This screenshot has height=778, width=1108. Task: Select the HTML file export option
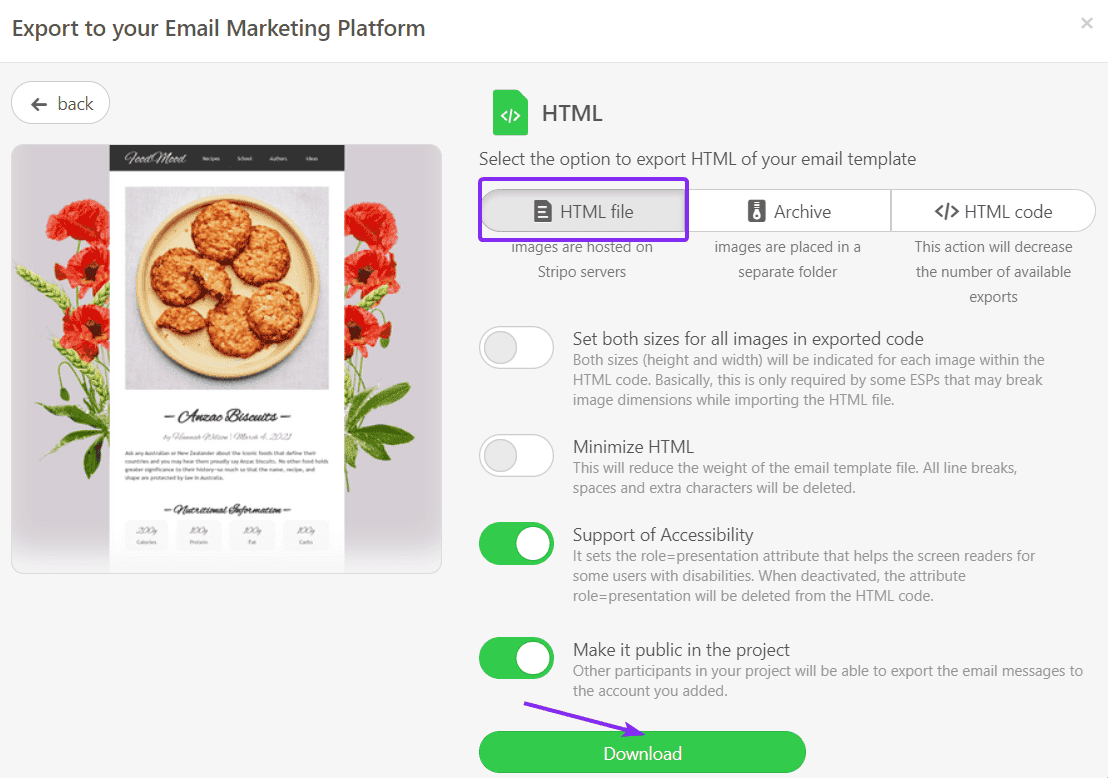pyautogui.click(x=582, y=210)
